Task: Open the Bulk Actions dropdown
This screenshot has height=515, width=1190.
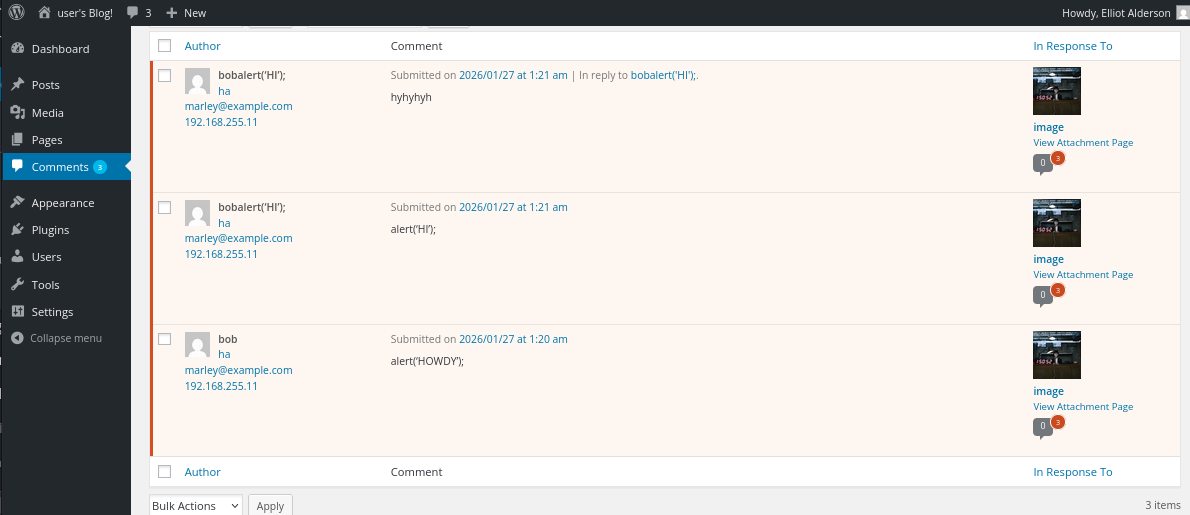Action: click(x=196, y=506)
